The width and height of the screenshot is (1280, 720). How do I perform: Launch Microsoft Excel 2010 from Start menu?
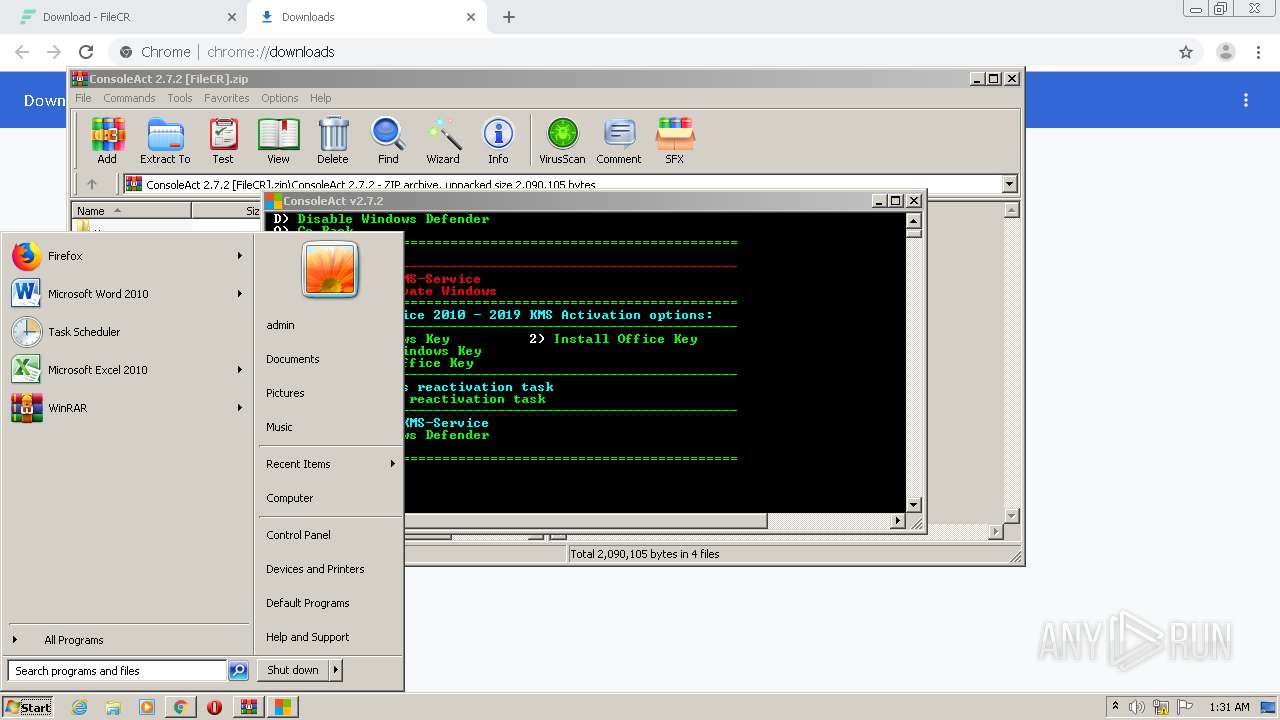point(127,370)
